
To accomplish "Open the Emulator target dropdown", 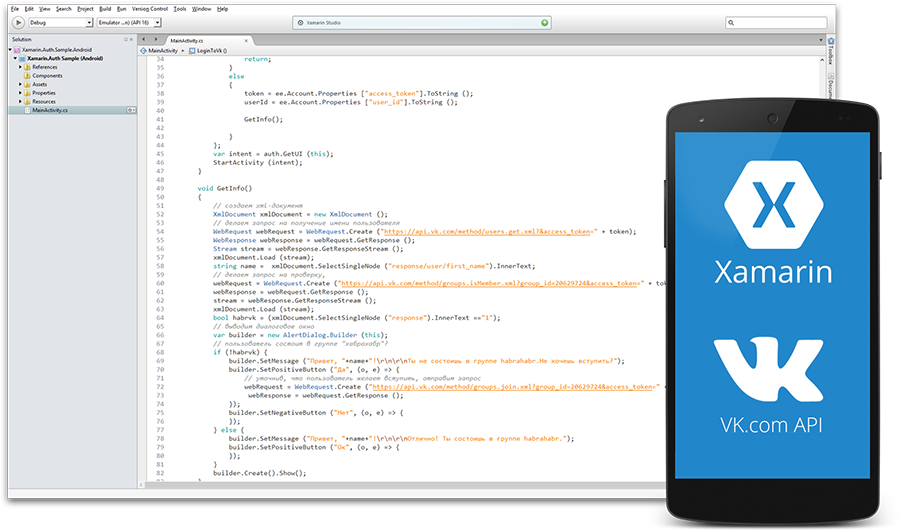I will 129,22.
